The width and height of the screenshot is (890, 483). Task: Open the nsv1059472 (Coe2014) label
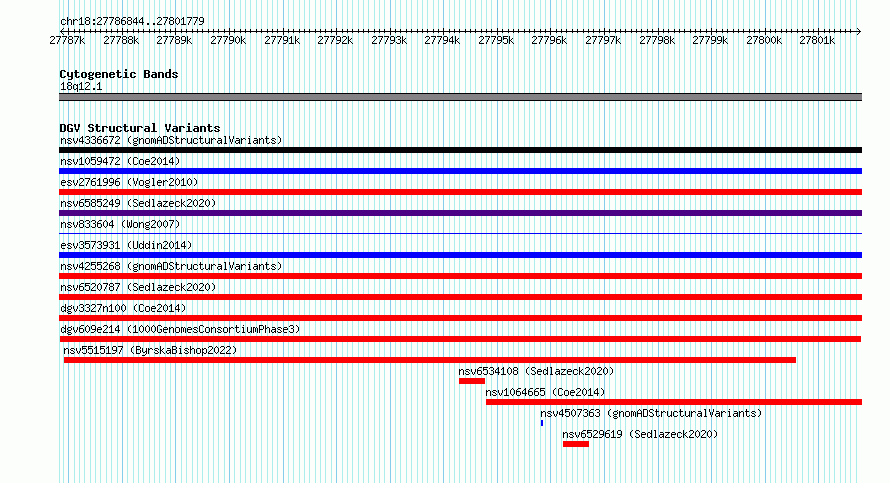[x=120, y=162]
